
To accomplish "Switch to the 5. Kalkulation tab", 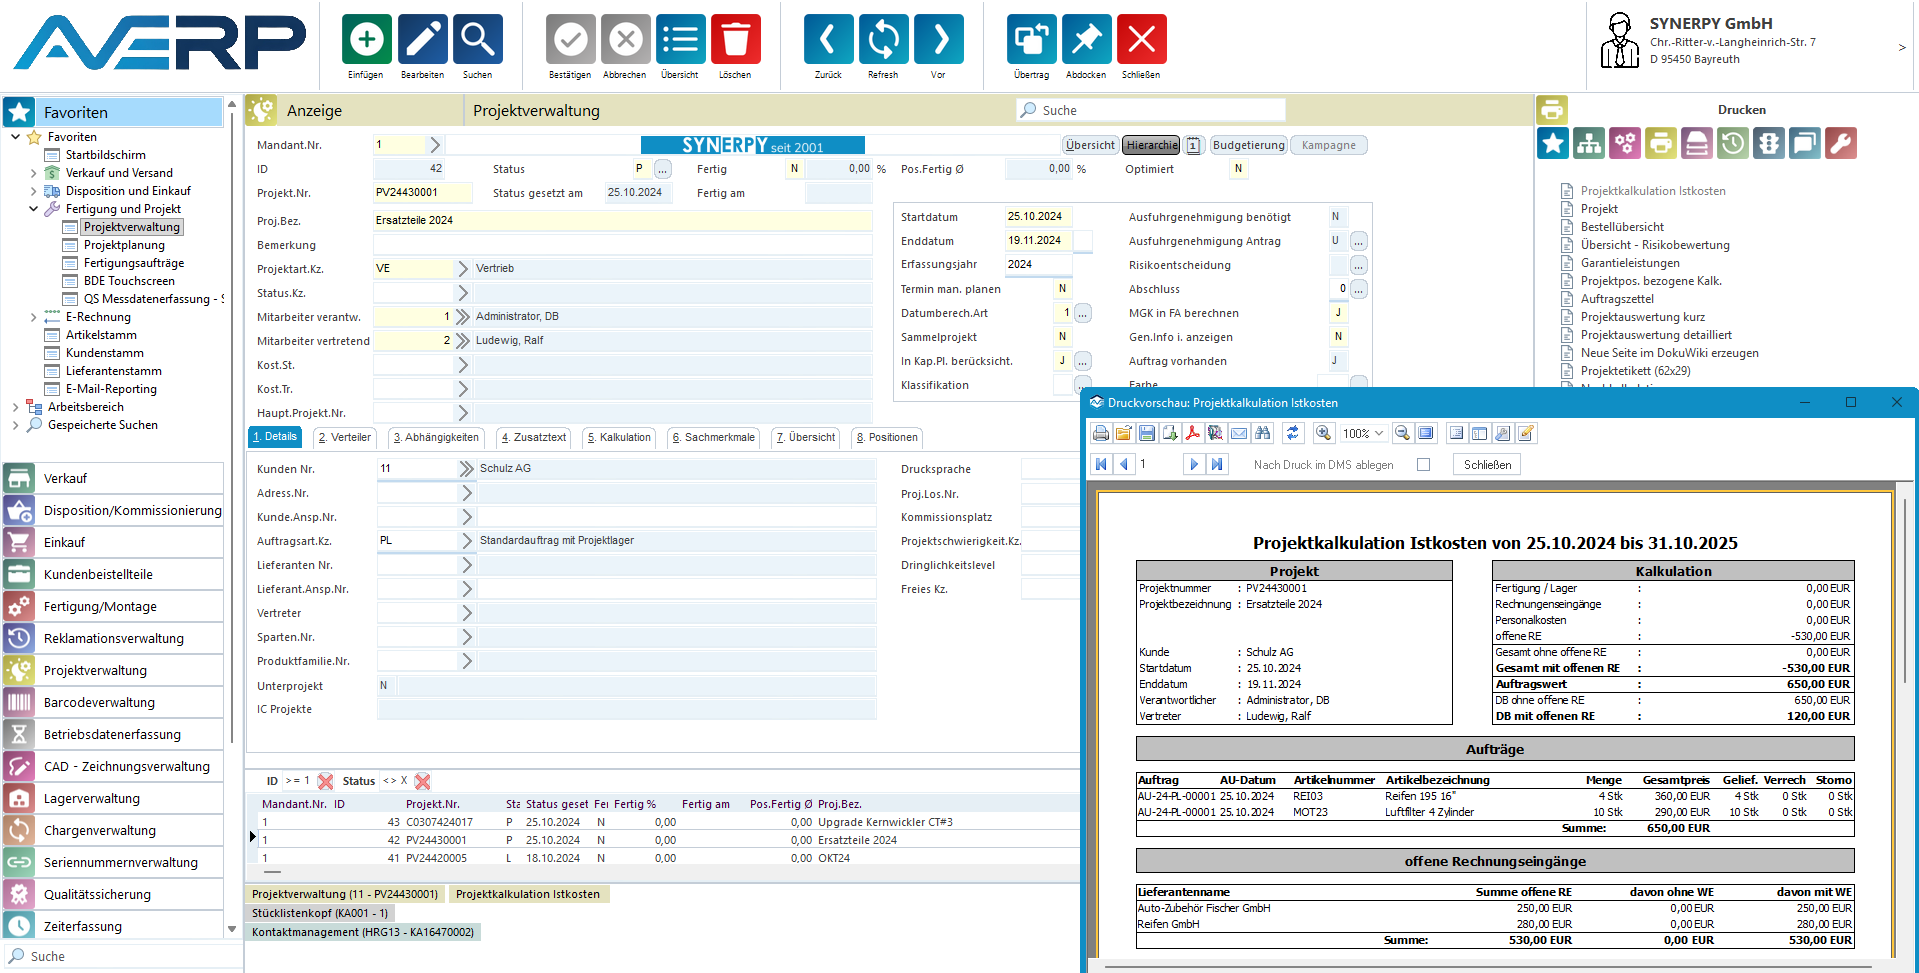I will click(x=619, y=437).
